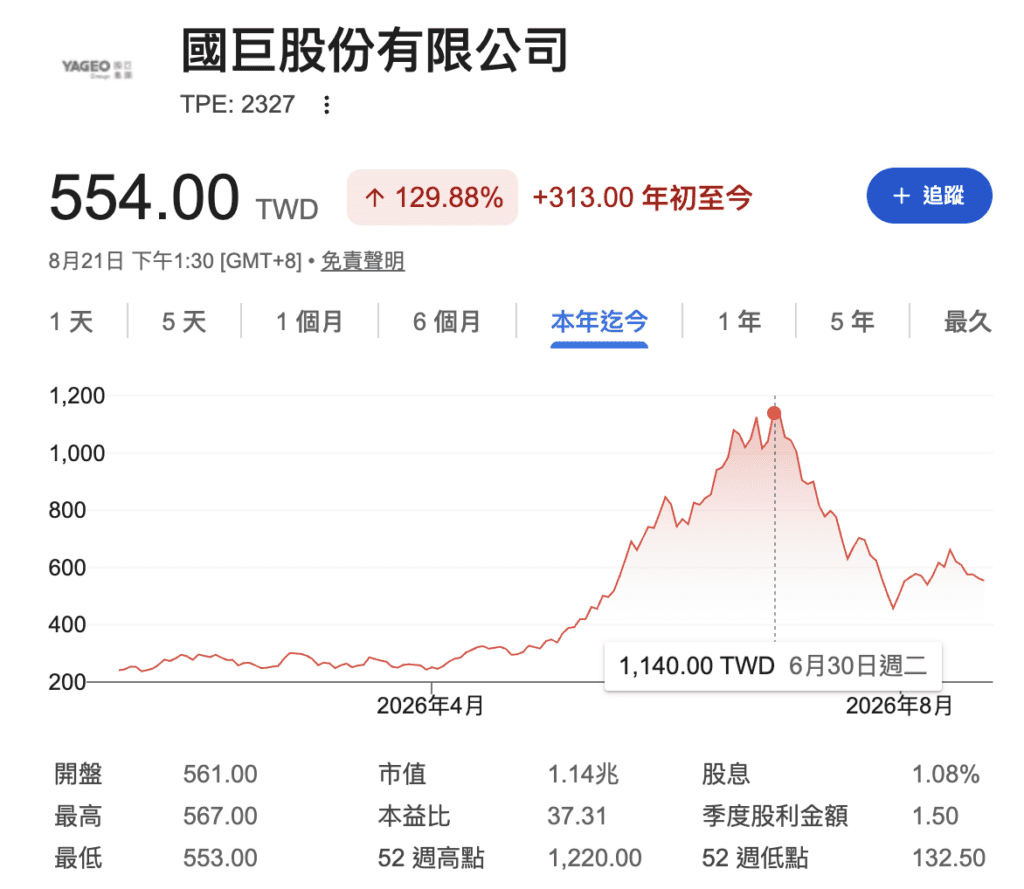The image size is (1024, 889).
Task: Click the 本益比 value 37.31
Action: pos(577,816)
